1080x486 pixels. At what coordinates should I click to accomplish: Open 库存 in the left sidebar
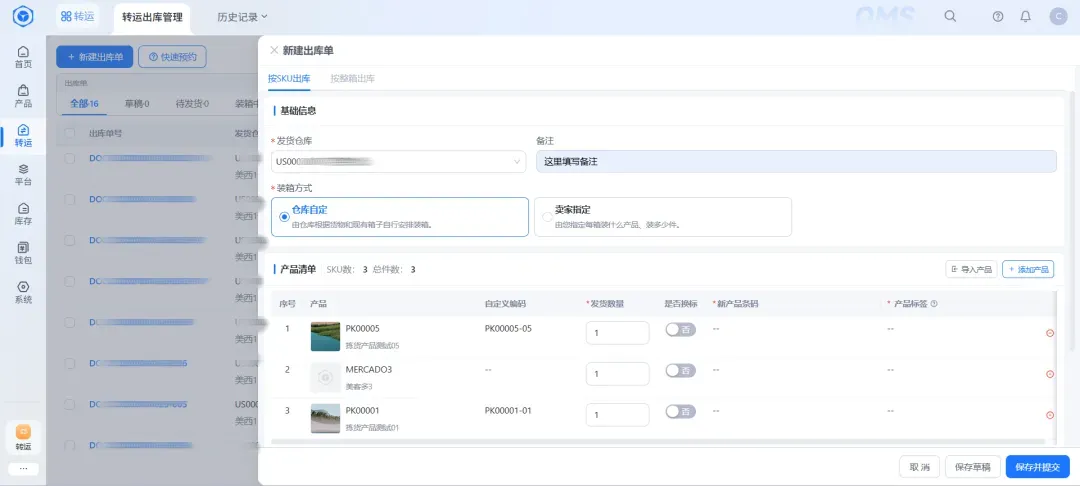23,214
